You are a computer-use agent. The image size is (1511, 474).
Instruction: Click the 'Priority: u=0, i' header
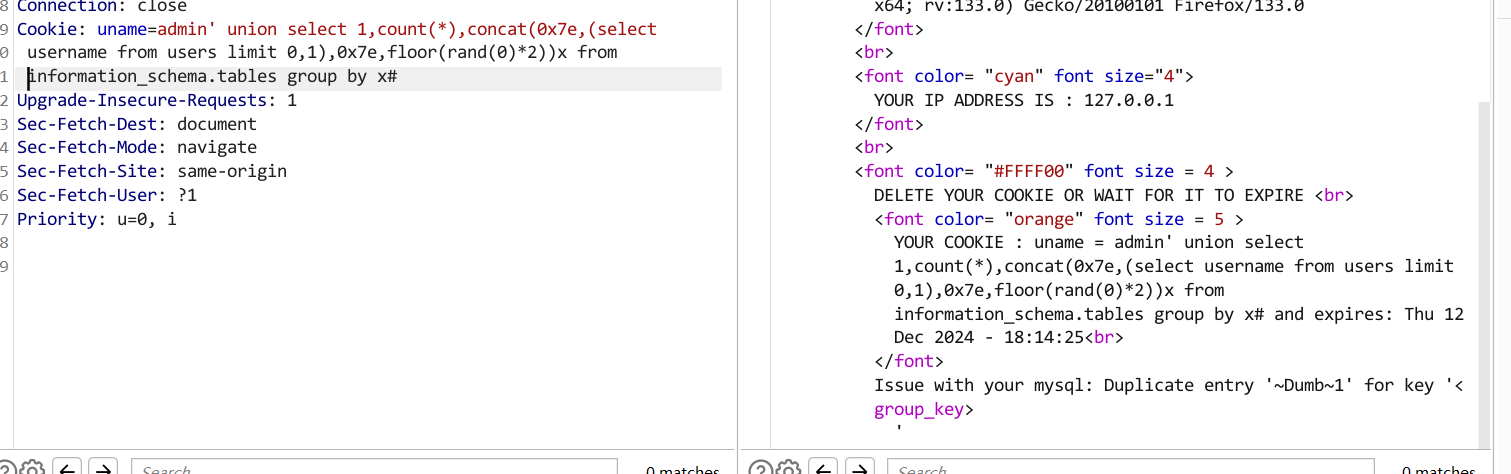[x=97, y=219]
